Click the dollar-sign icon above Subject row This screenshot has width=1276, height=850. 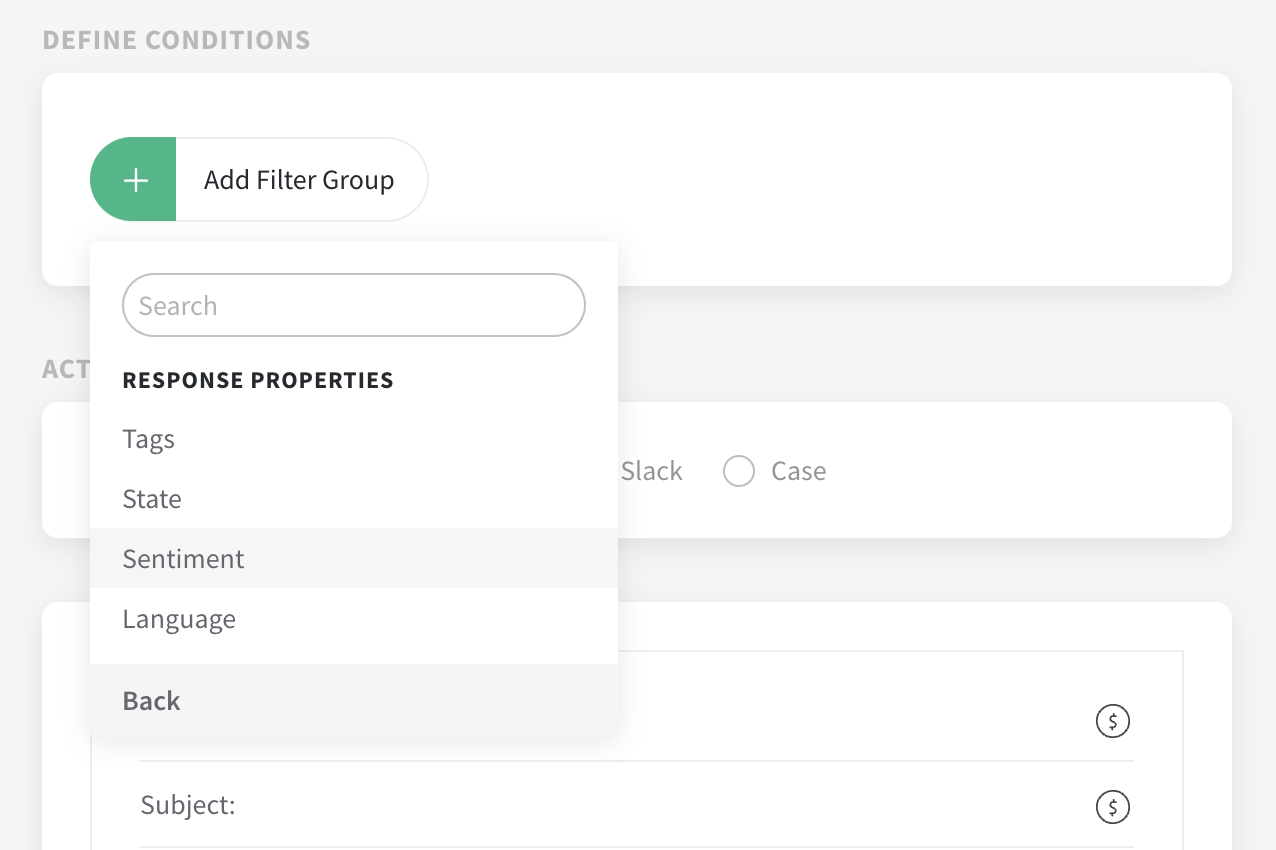[1113, 720]
